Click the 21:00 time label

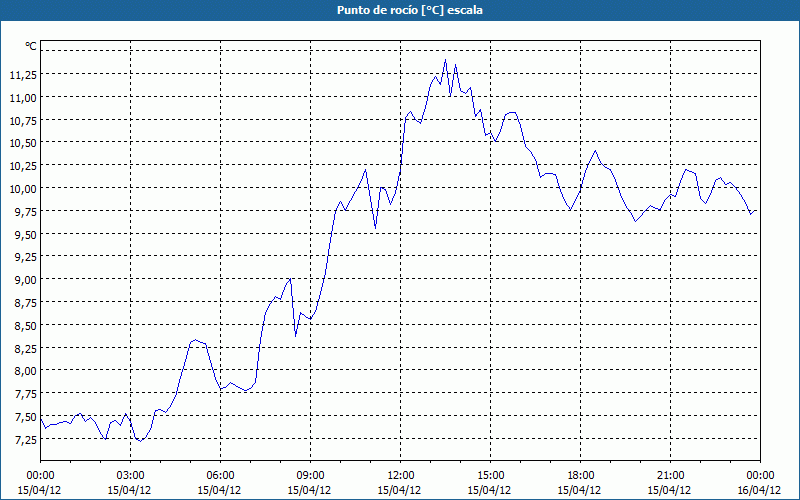(x=670, y=476)
